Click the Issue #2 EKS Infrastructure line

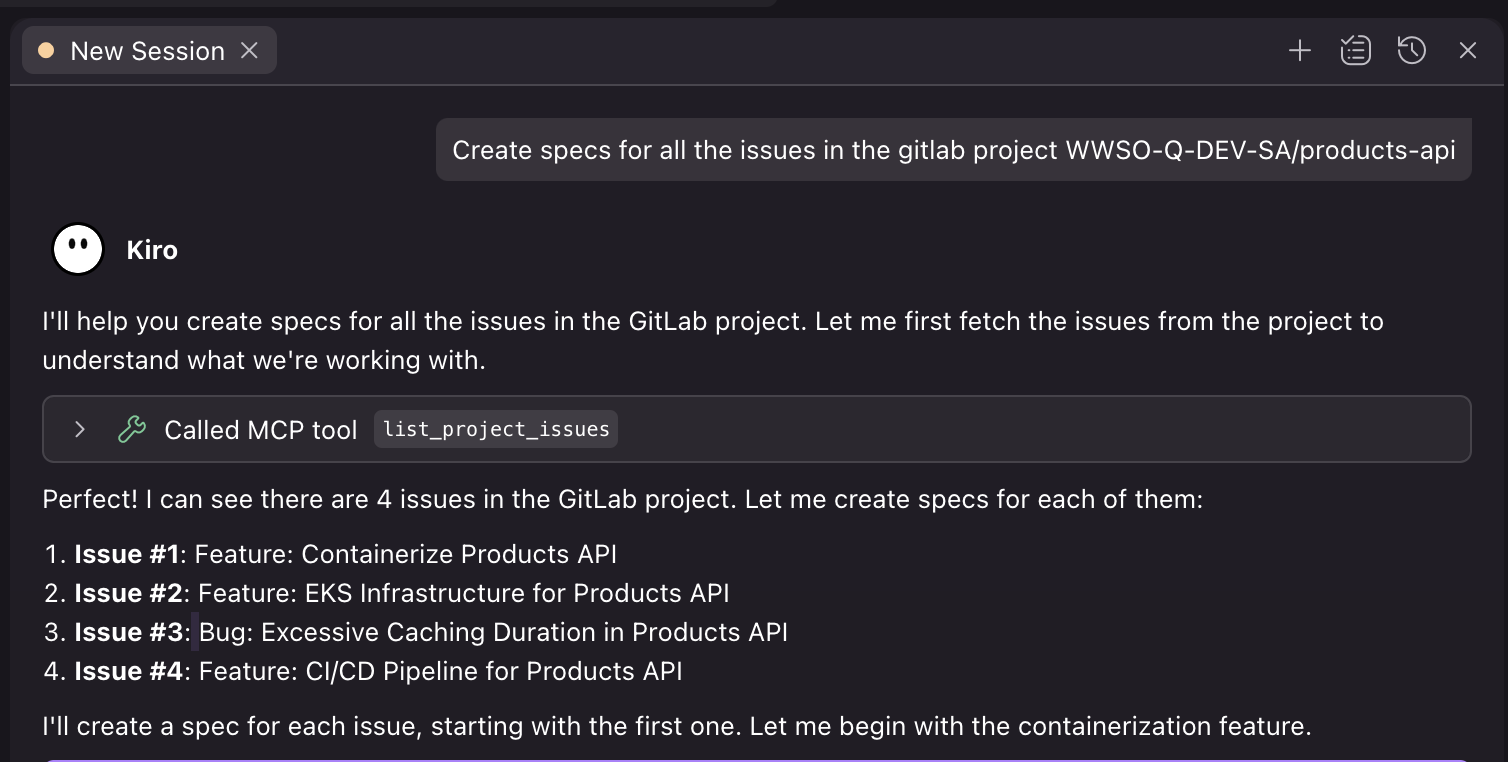pos(400,592)
